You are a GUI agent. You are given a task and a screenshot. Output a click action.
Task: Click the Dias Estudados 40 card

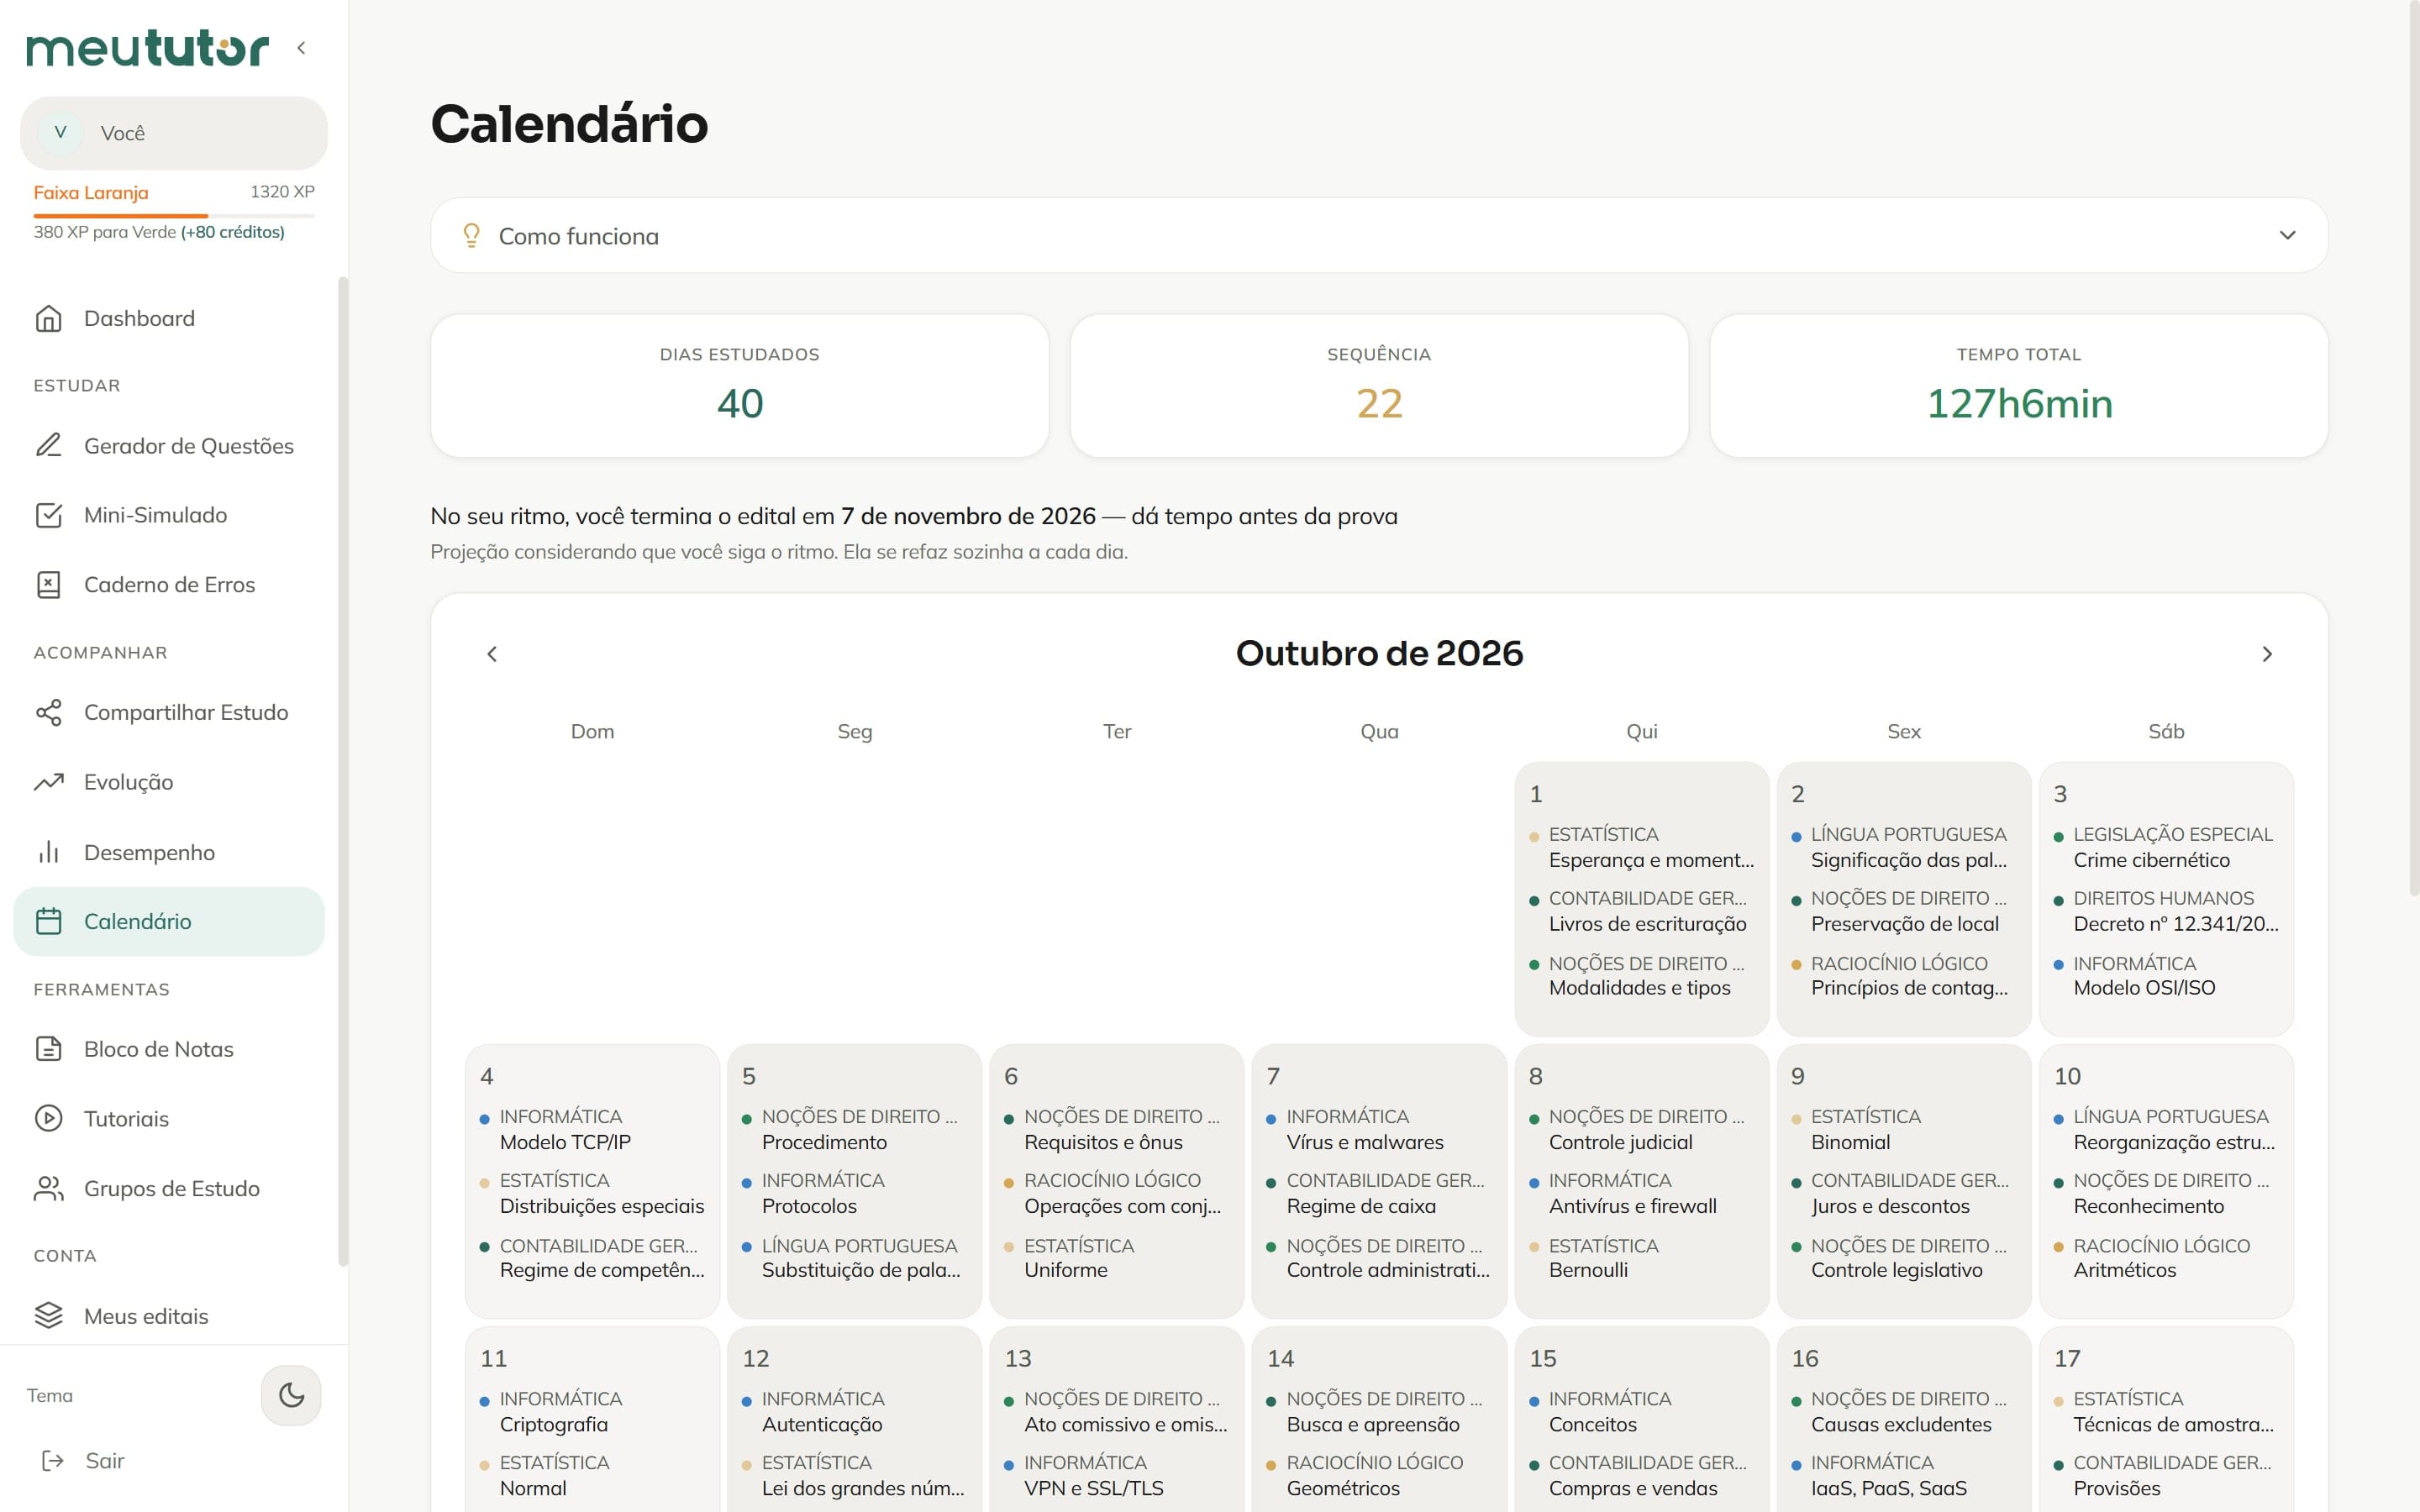pos(739,386)
